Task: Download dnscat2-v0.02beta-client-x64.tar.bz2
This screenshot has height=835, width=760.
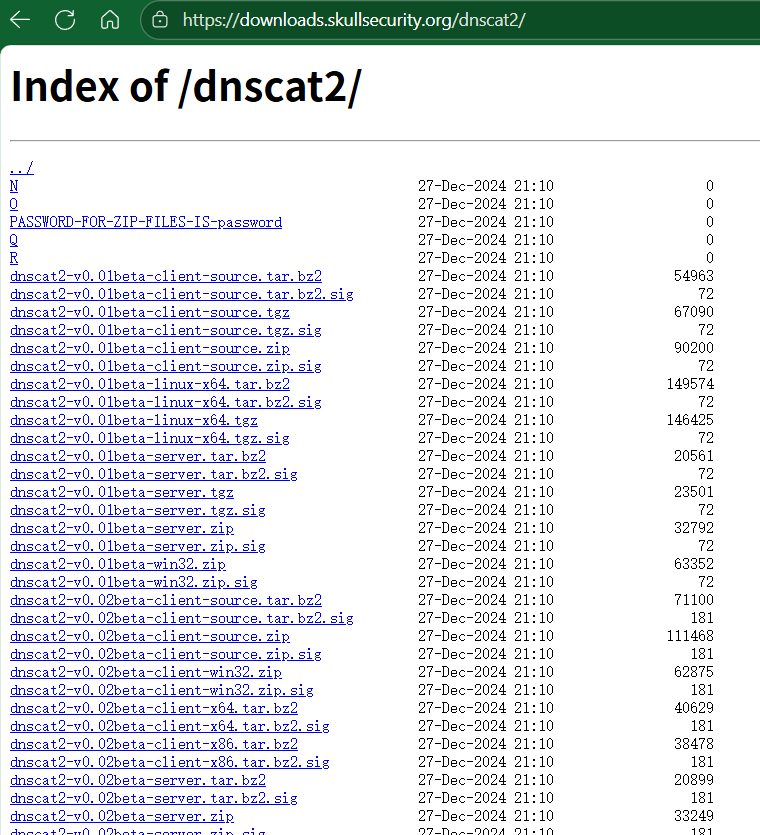Action: 154,708
